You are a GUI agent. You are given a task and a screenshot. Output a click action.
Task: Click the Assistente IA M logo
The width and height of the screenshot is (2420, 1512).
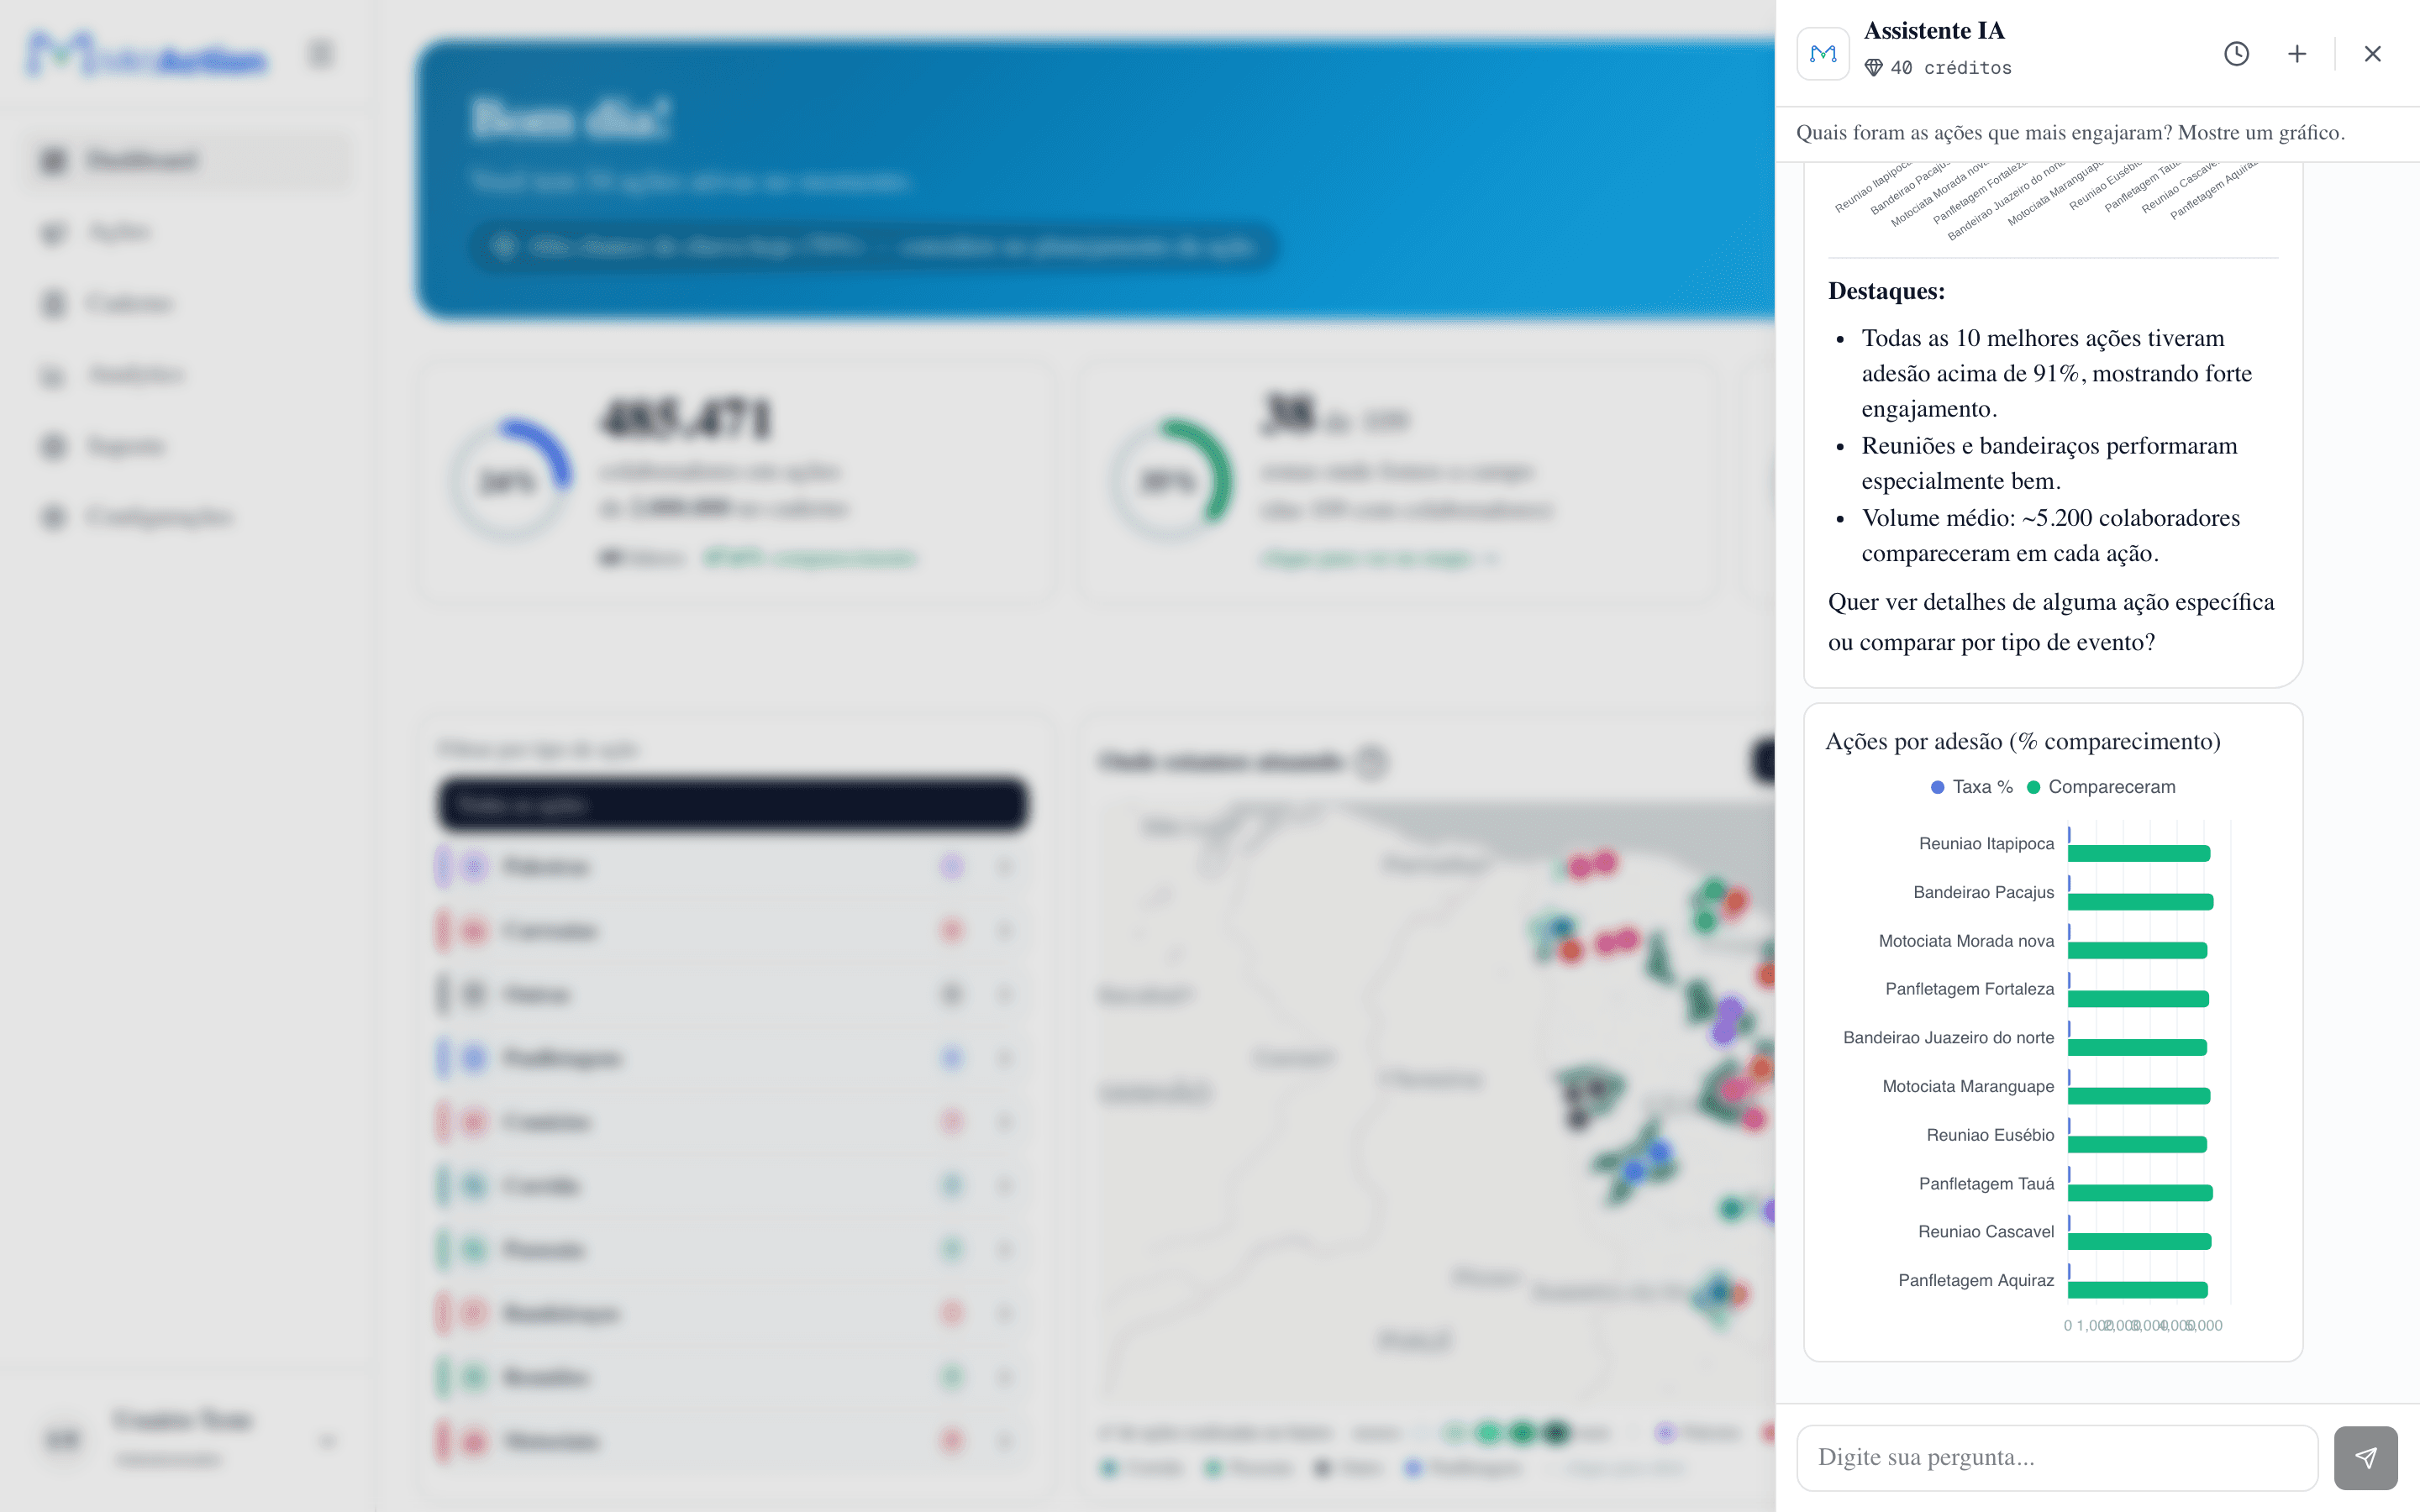tap(1823, 54)
